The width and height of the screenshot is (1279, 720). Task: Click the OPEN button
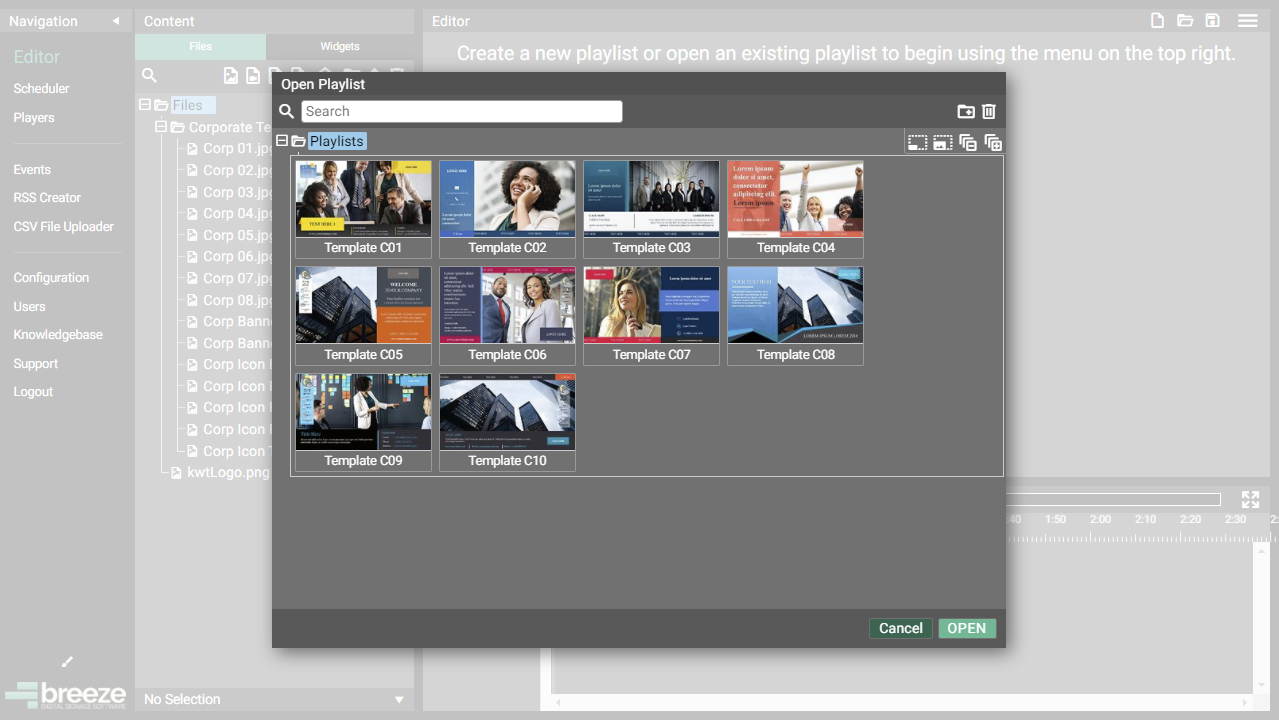click(x=967, y=628)
